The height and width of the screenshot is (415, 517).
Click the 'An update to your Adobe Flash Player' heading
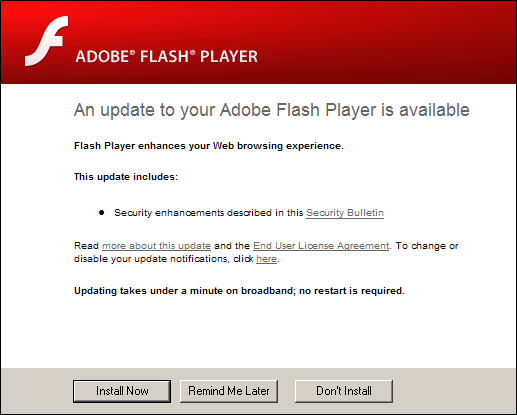coord(272,110)
